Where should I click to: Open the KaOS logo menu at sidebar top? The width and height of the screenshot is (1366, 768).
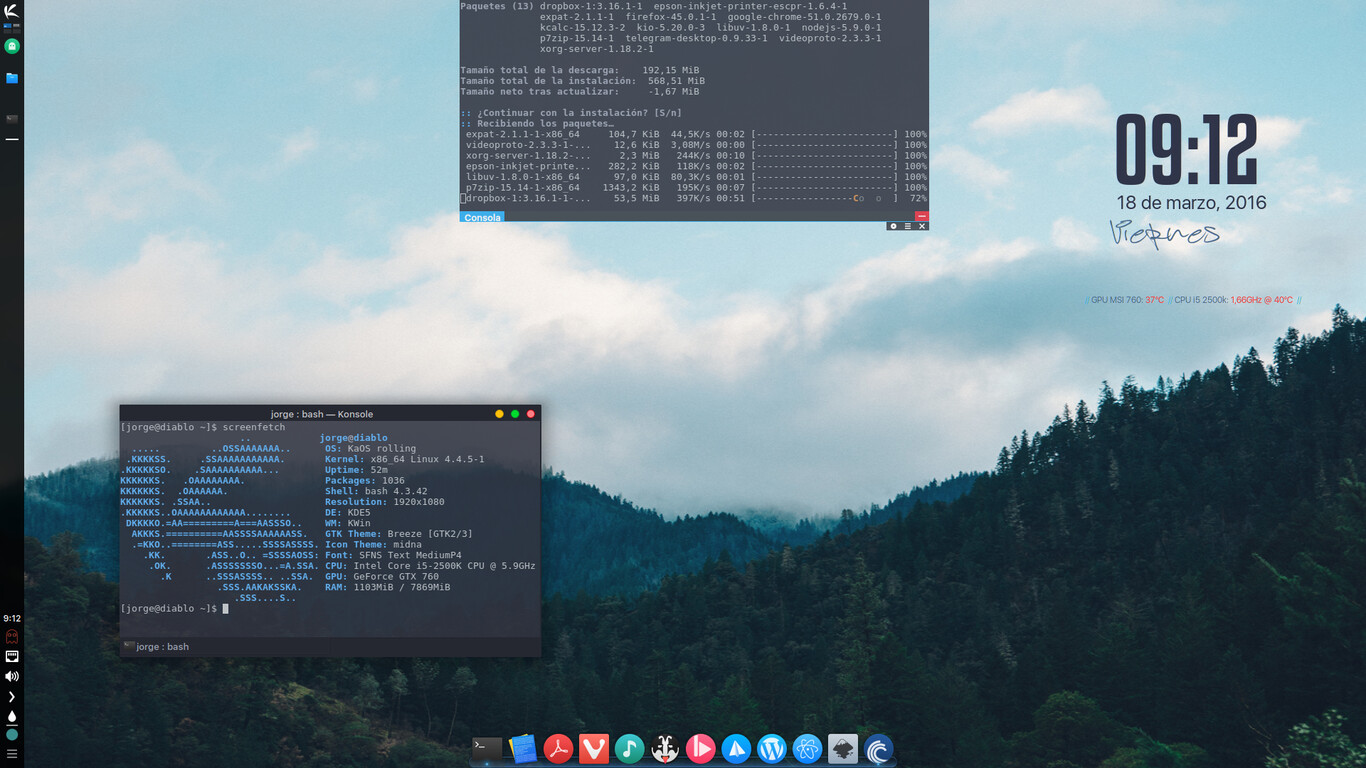pos(12,10)
